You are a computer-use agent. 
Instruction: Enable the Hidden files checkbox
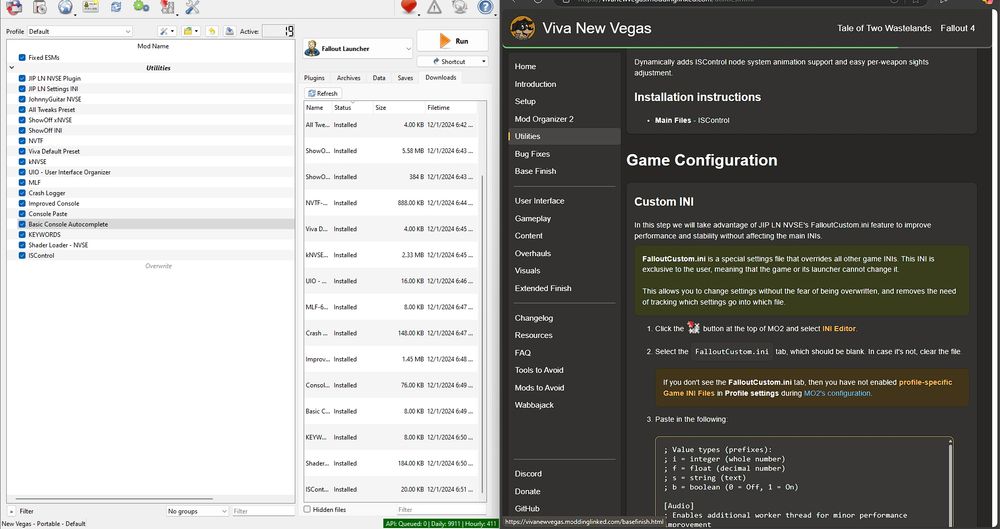pyautogui.click(x=307, y=509)
